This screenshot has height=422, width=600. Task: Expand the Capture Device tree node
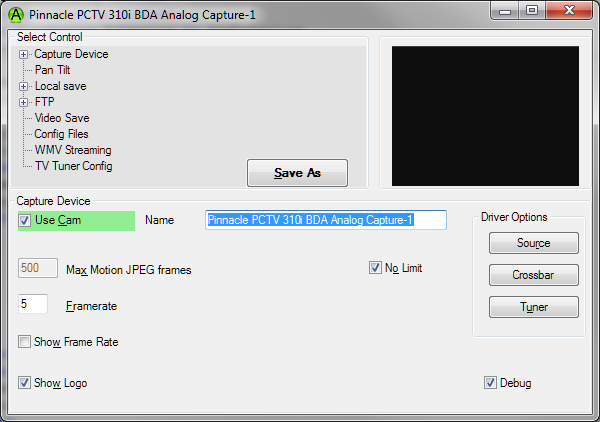click(x=23, y=55)
